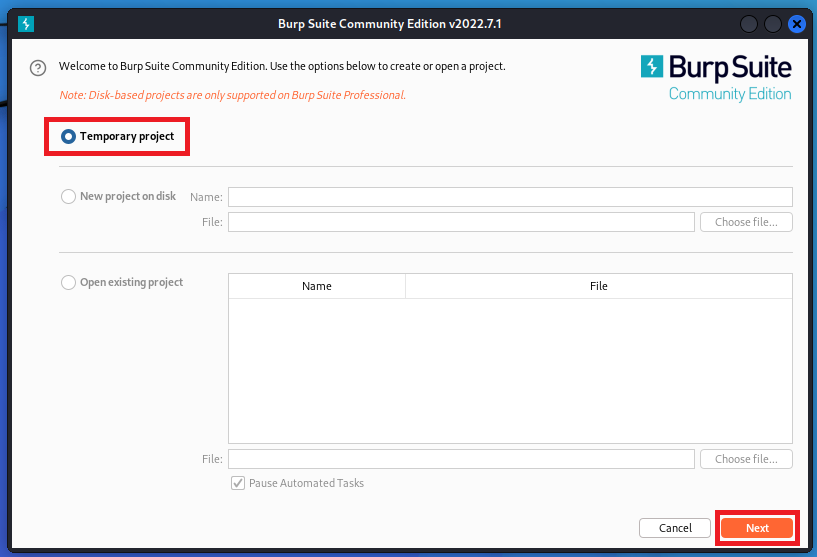
Task: Select New project on disk option
Action: [68, 196]
